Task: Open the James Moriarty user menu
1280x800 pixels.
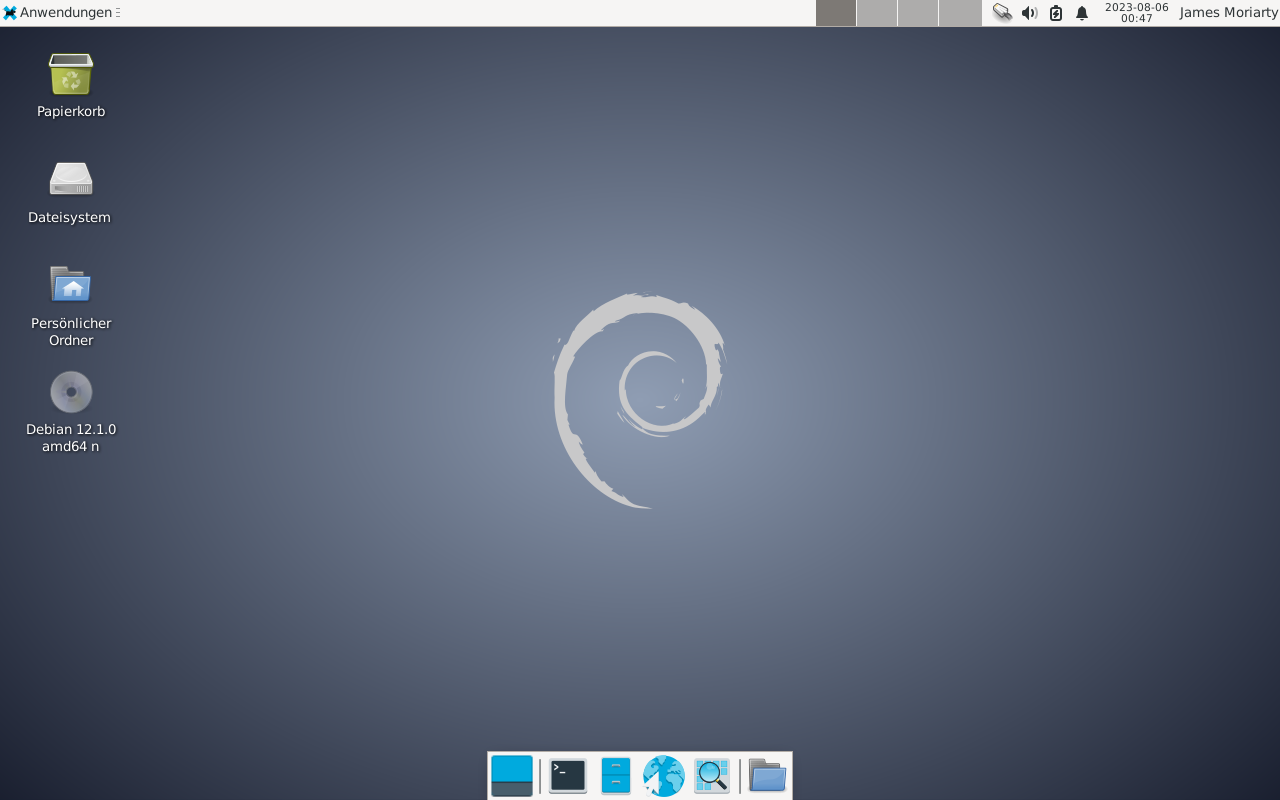Action: [x=1229, y=13]
